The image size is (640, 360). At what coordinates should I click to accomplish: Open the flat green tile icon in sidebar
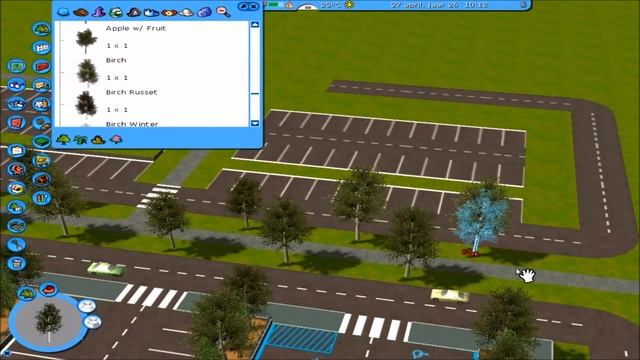[x=41, y=141]
